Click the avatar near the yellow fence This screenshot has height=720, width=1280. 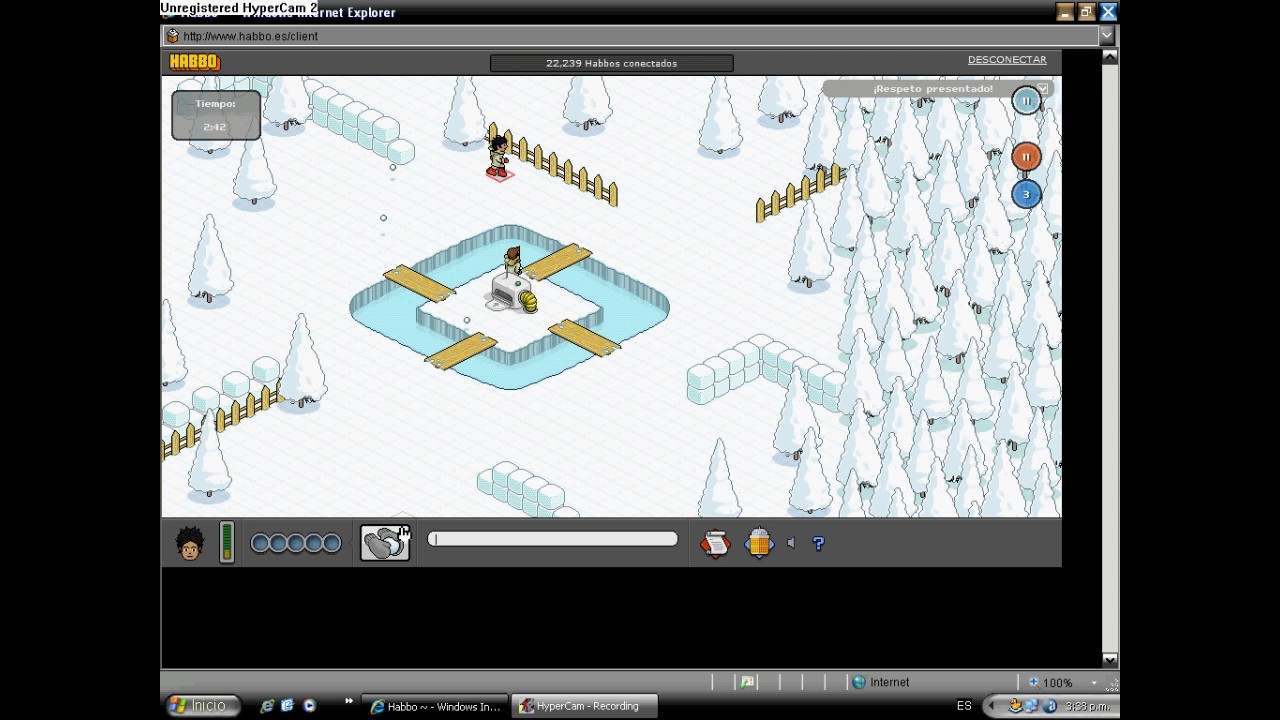(498, 156)
